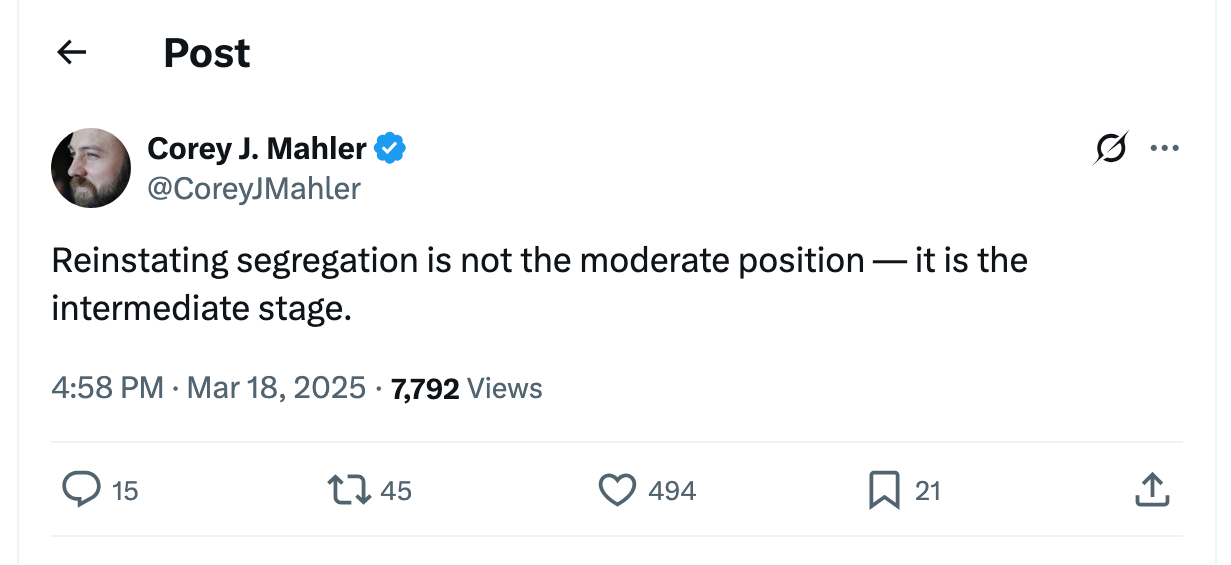
Task: Click the 4:58 PM Mar 18, 2025 timestamp
Action: [x=208, y=388]
